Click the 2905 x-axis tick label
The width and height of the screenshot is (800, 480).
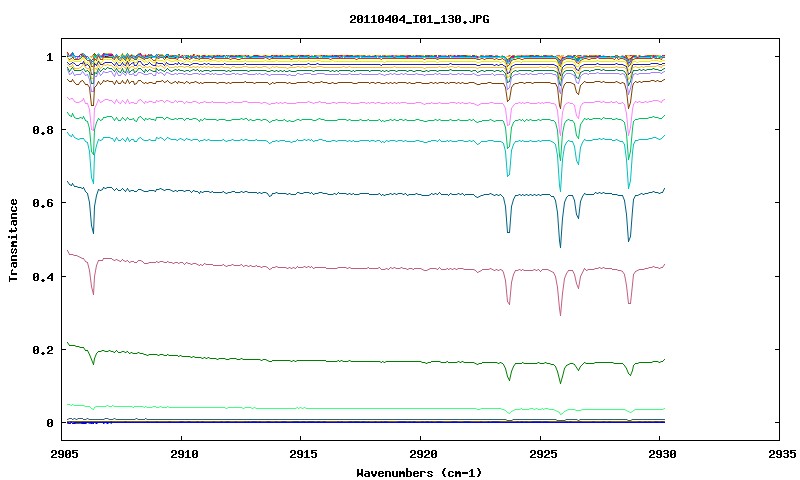pos(65,454)
